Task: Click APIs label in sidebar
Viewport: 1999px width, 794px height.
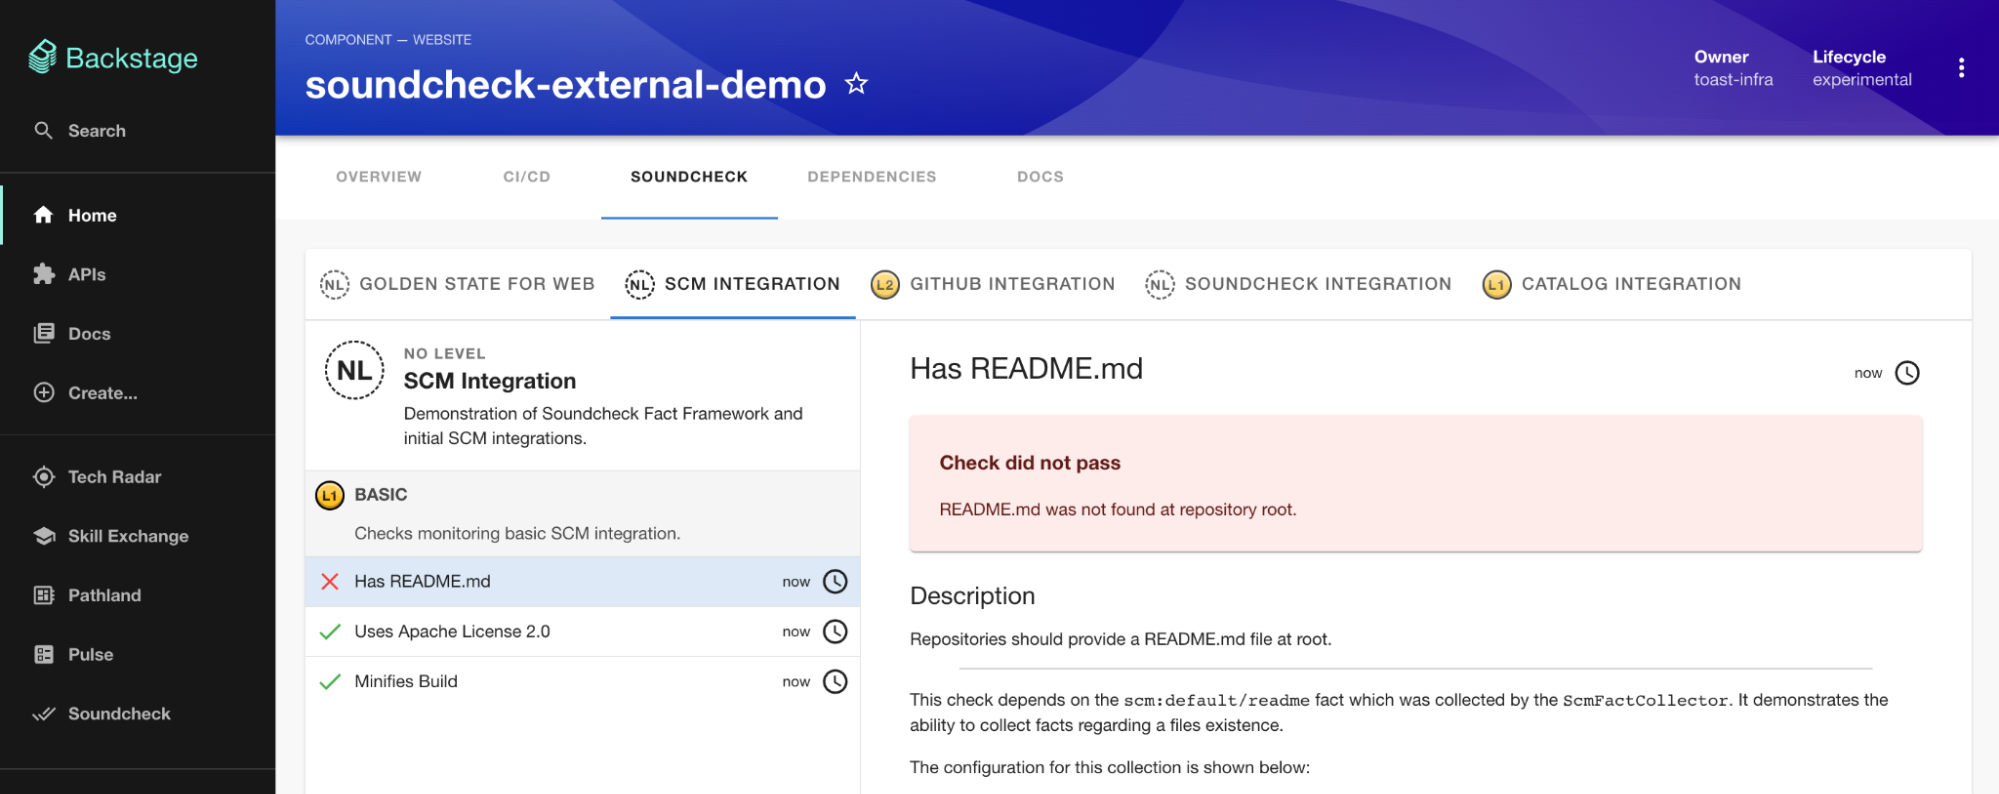Action: coord(87,274)
